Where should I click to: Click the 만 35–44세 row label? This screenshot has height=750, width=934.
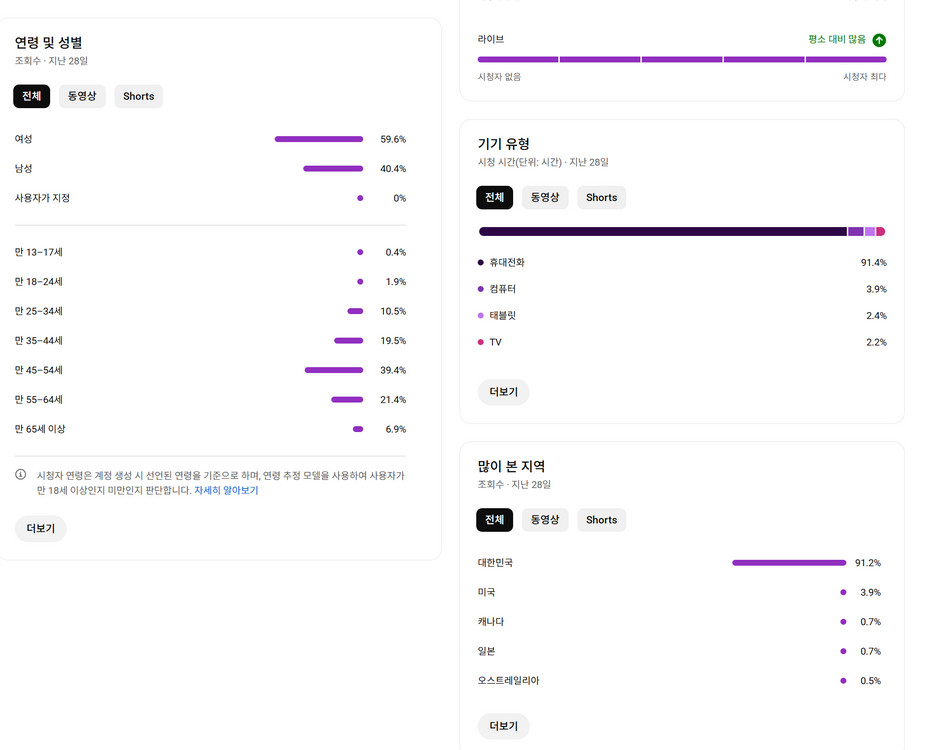39,340
